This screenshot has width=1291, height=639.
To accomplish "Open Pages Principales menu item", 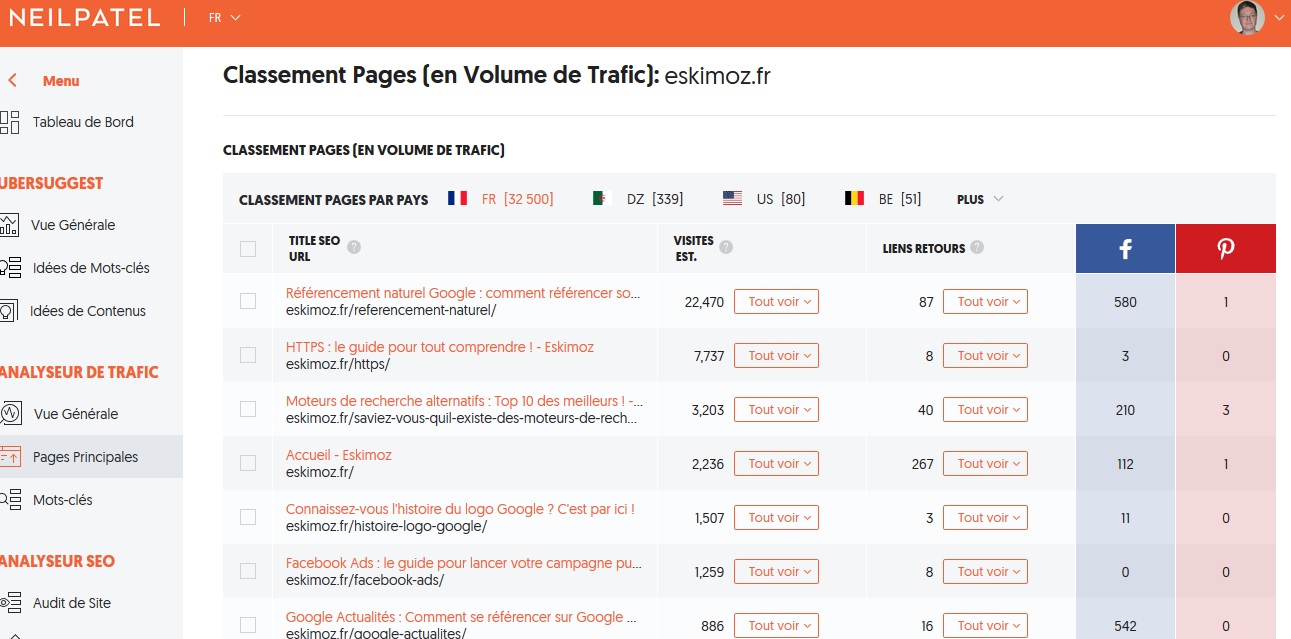I will pos(85,457).
